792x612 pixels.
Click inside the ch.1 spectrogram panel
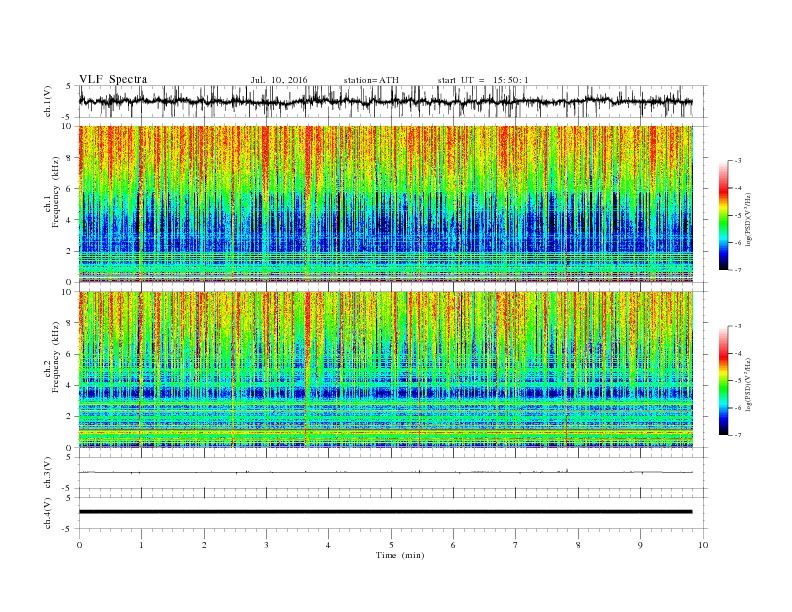tap(386, 204)
